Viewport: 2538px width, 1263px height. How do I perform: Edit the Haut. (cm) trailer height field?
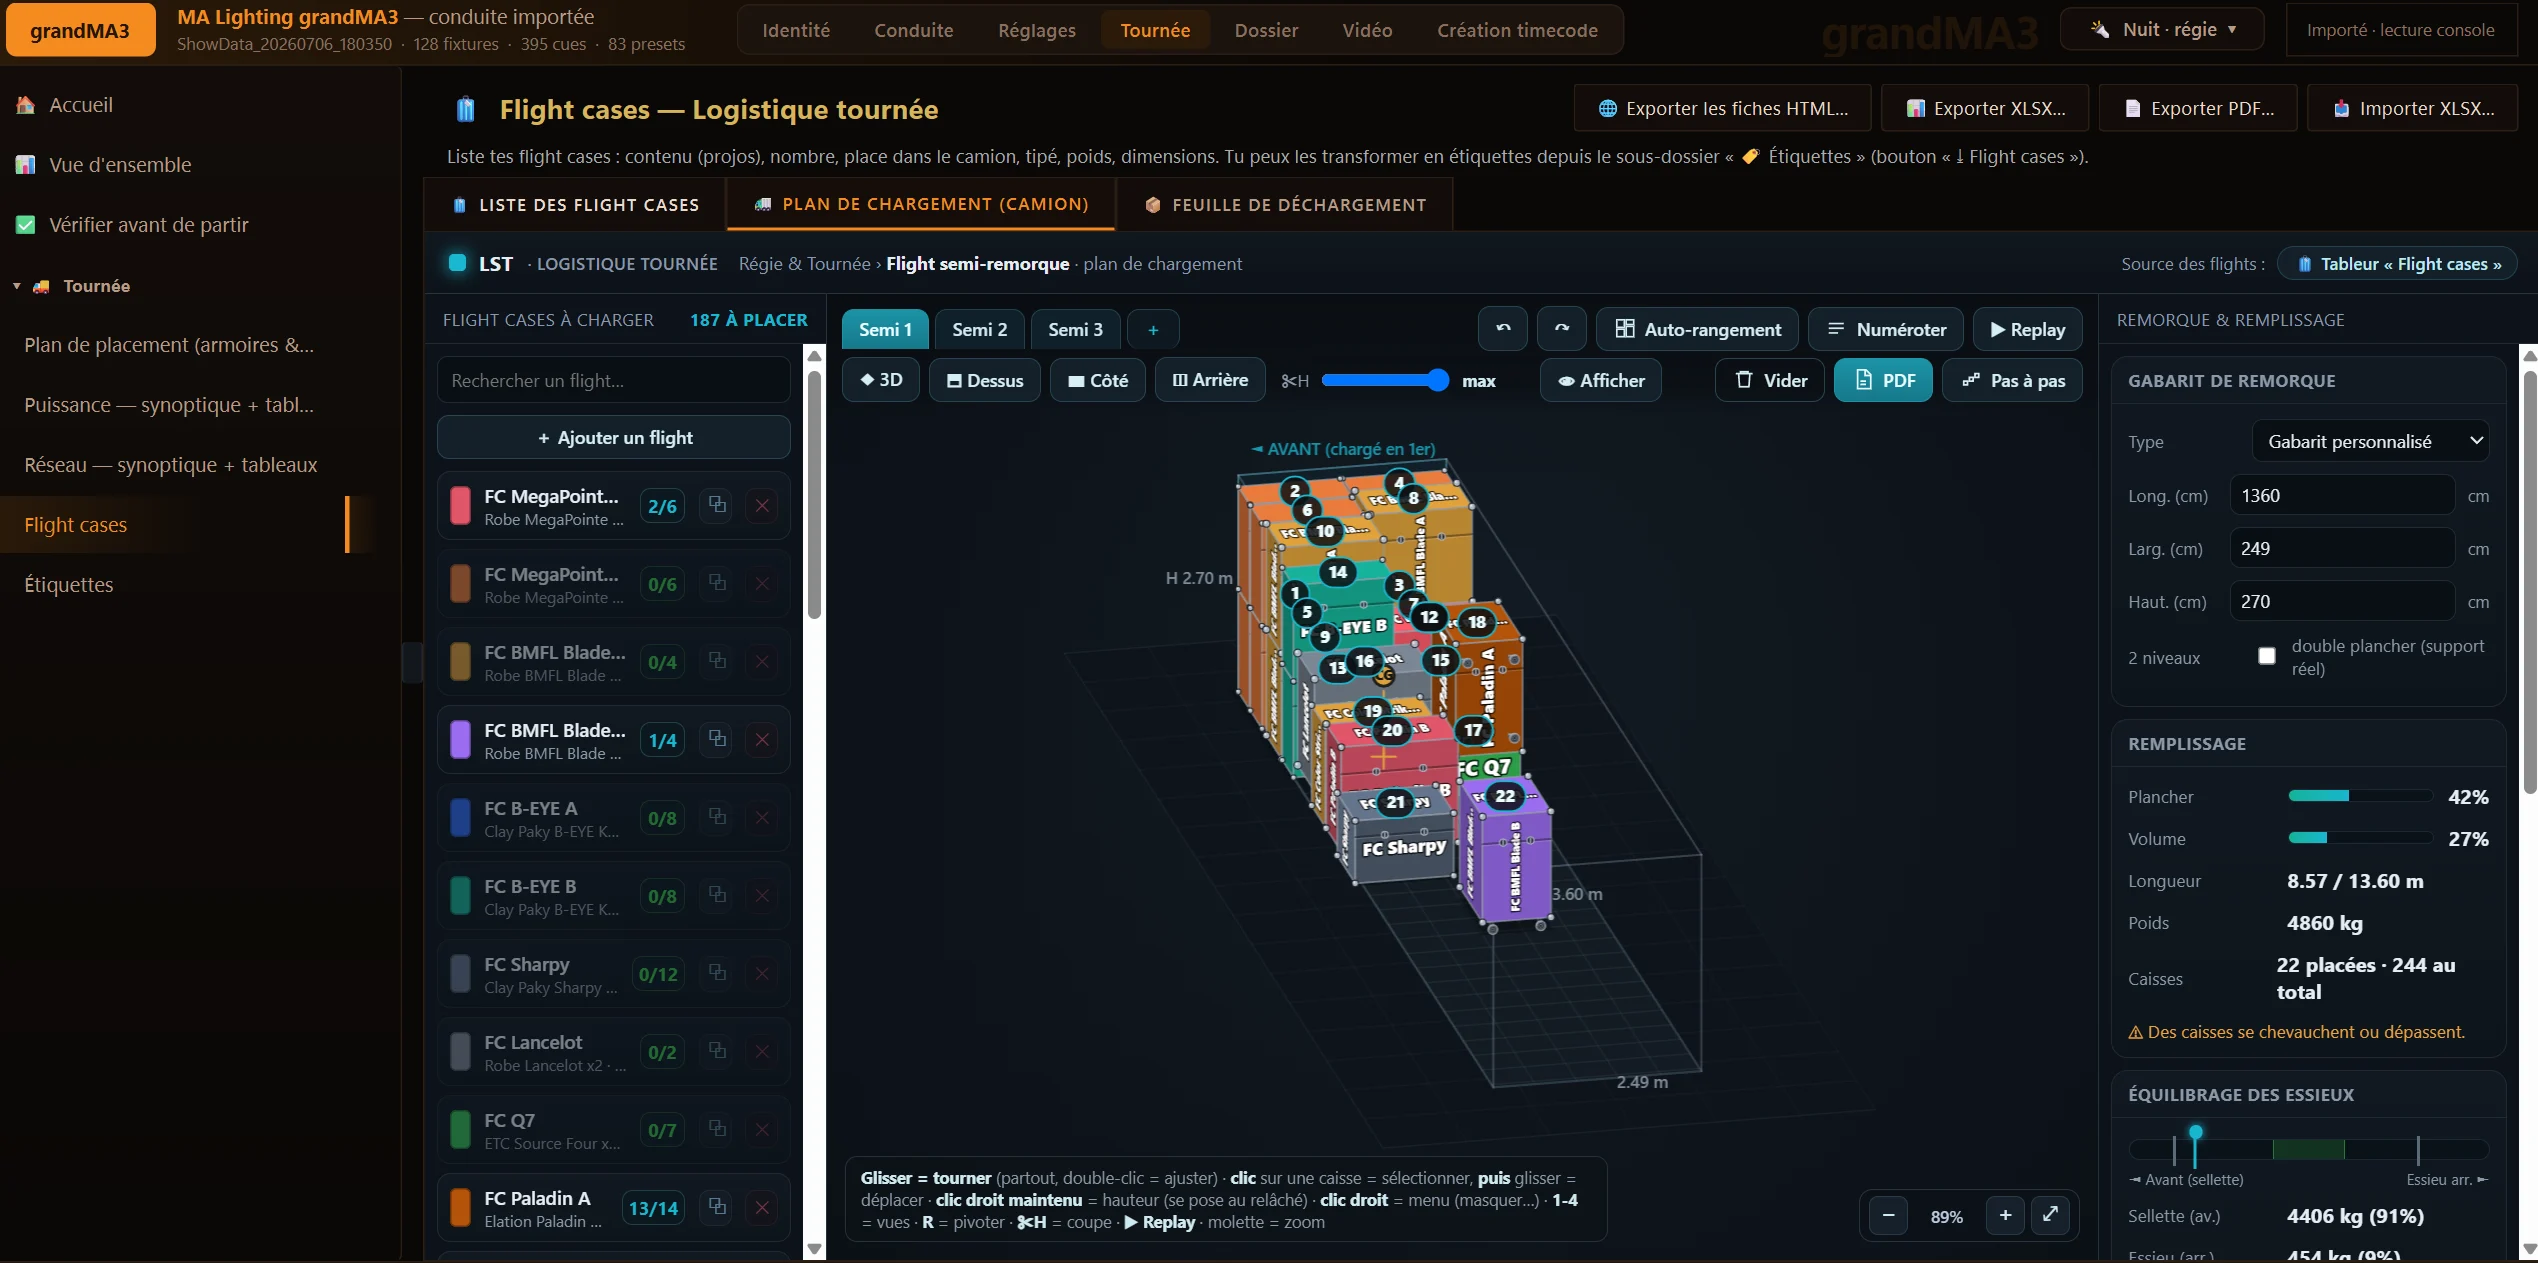2341,601
